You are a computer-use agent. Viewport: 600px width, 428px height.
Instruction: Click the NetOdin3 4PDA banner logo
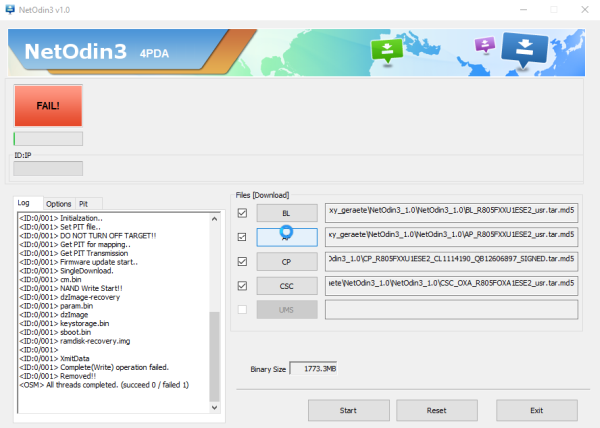pos(96,51)
